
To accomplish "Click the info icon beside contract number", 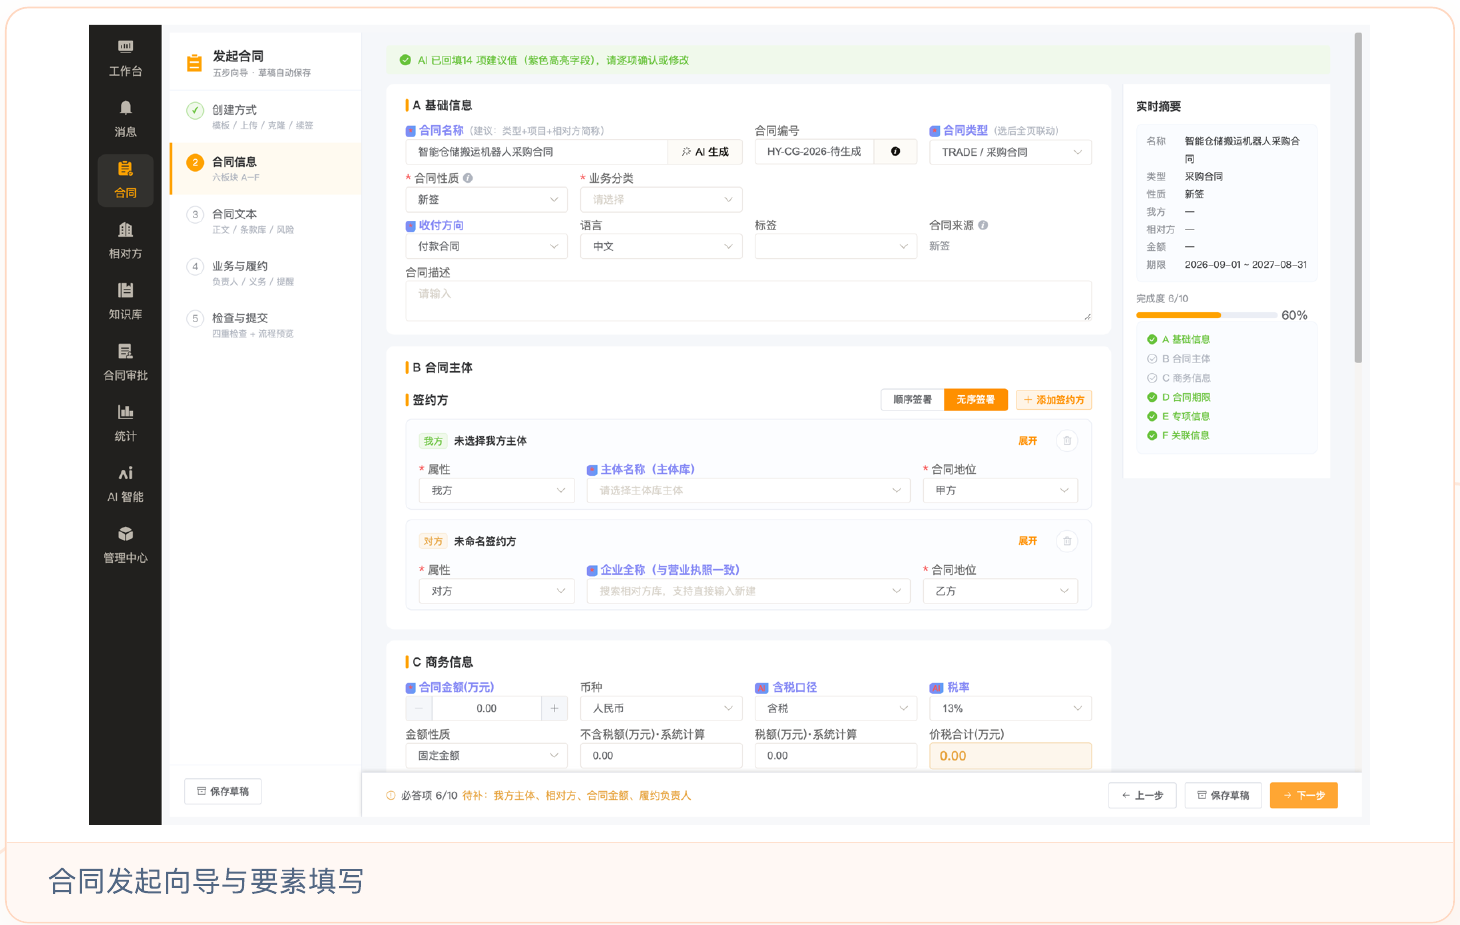I will point(895,152).
